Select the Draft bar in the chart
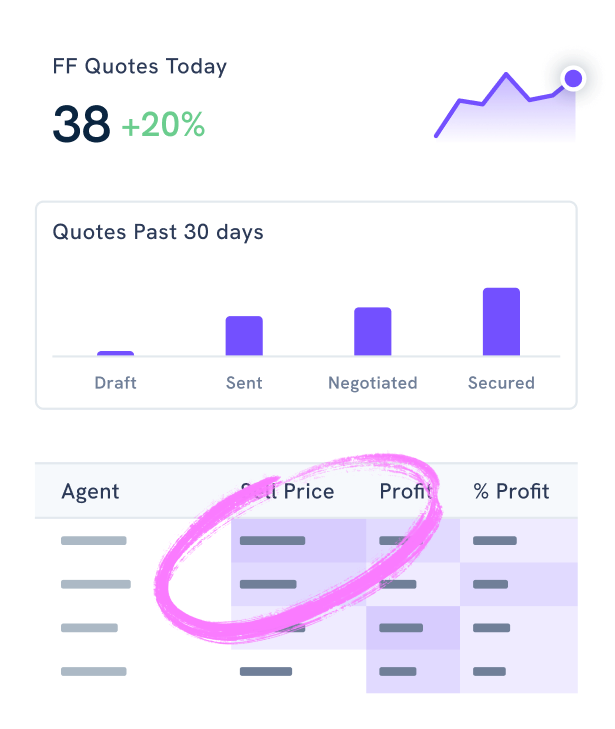615x729 pixels. point(115,353)
